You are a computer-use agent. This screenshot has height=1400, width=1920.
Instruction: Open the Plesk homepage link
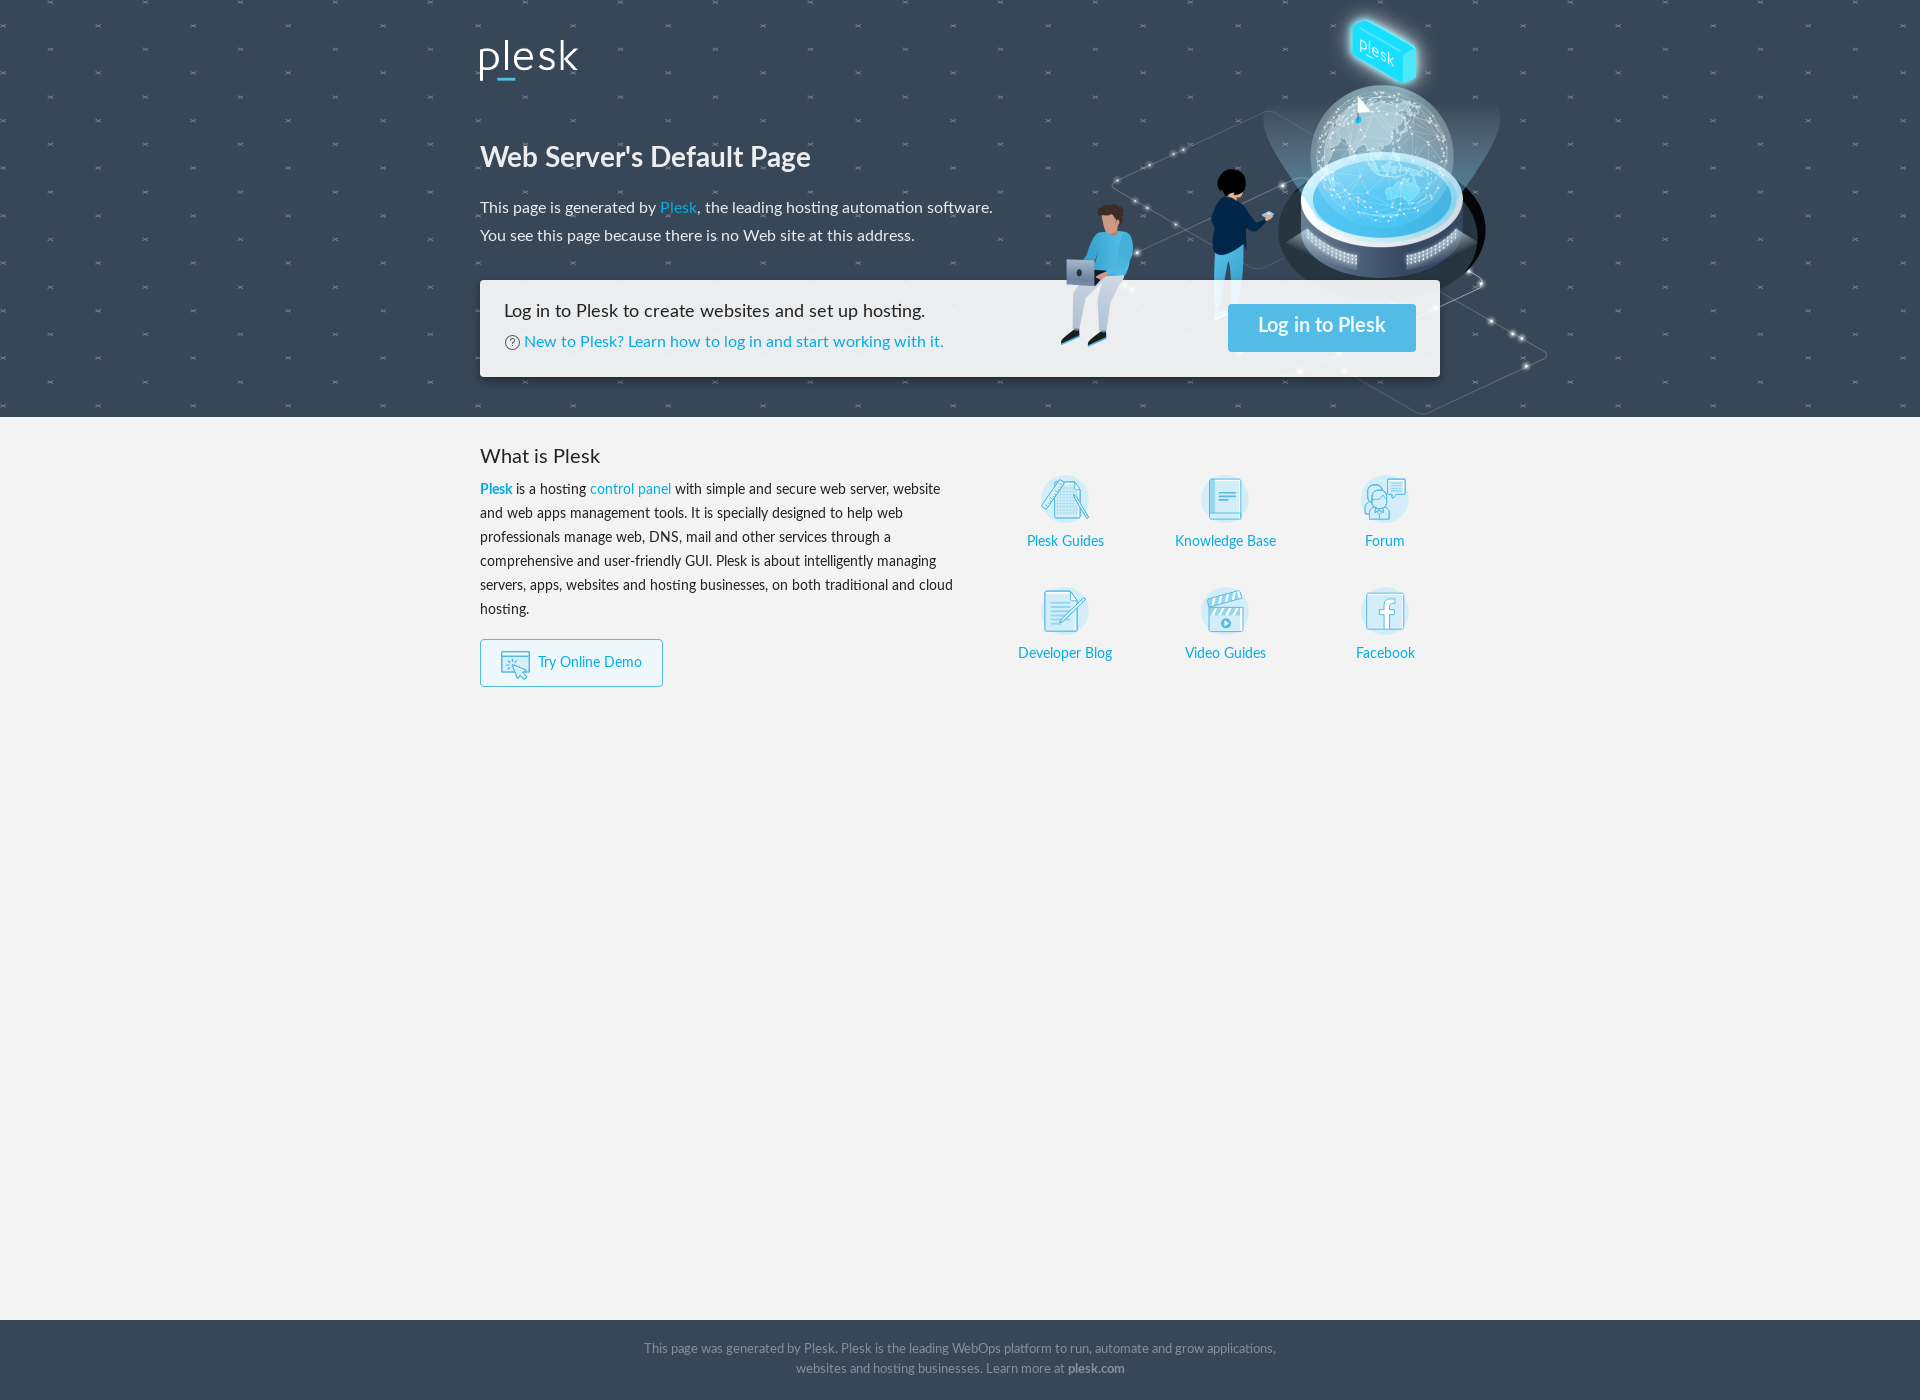click(x=677, y=207)
